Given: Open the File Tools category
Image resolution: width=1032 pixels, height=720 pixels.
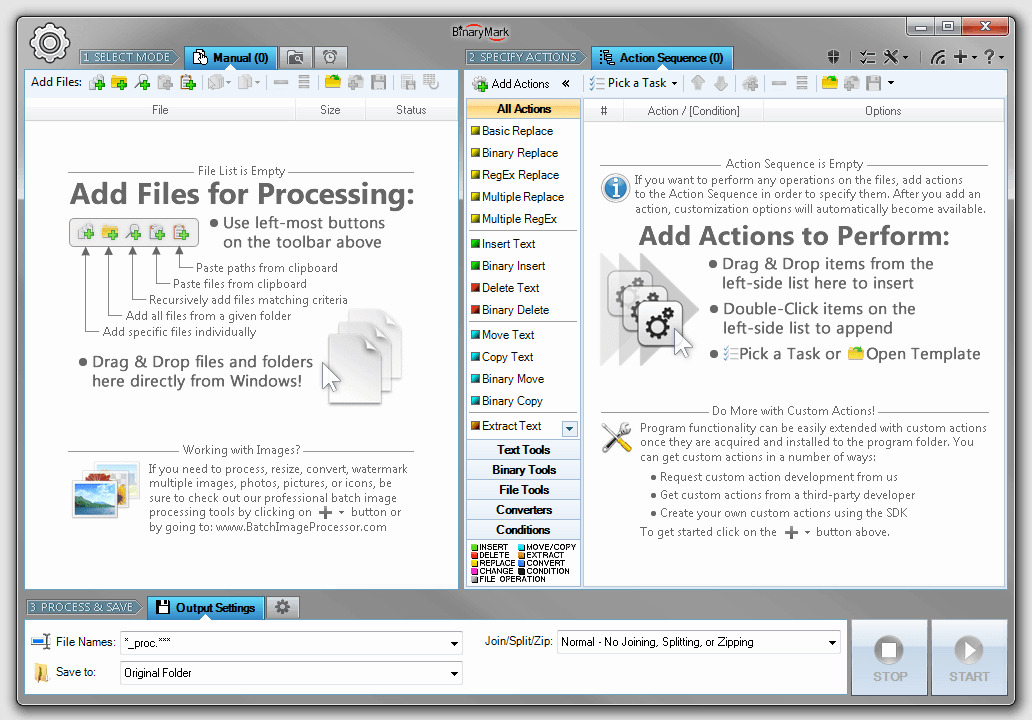Looking at the screenshot, I should pos(523,490).
